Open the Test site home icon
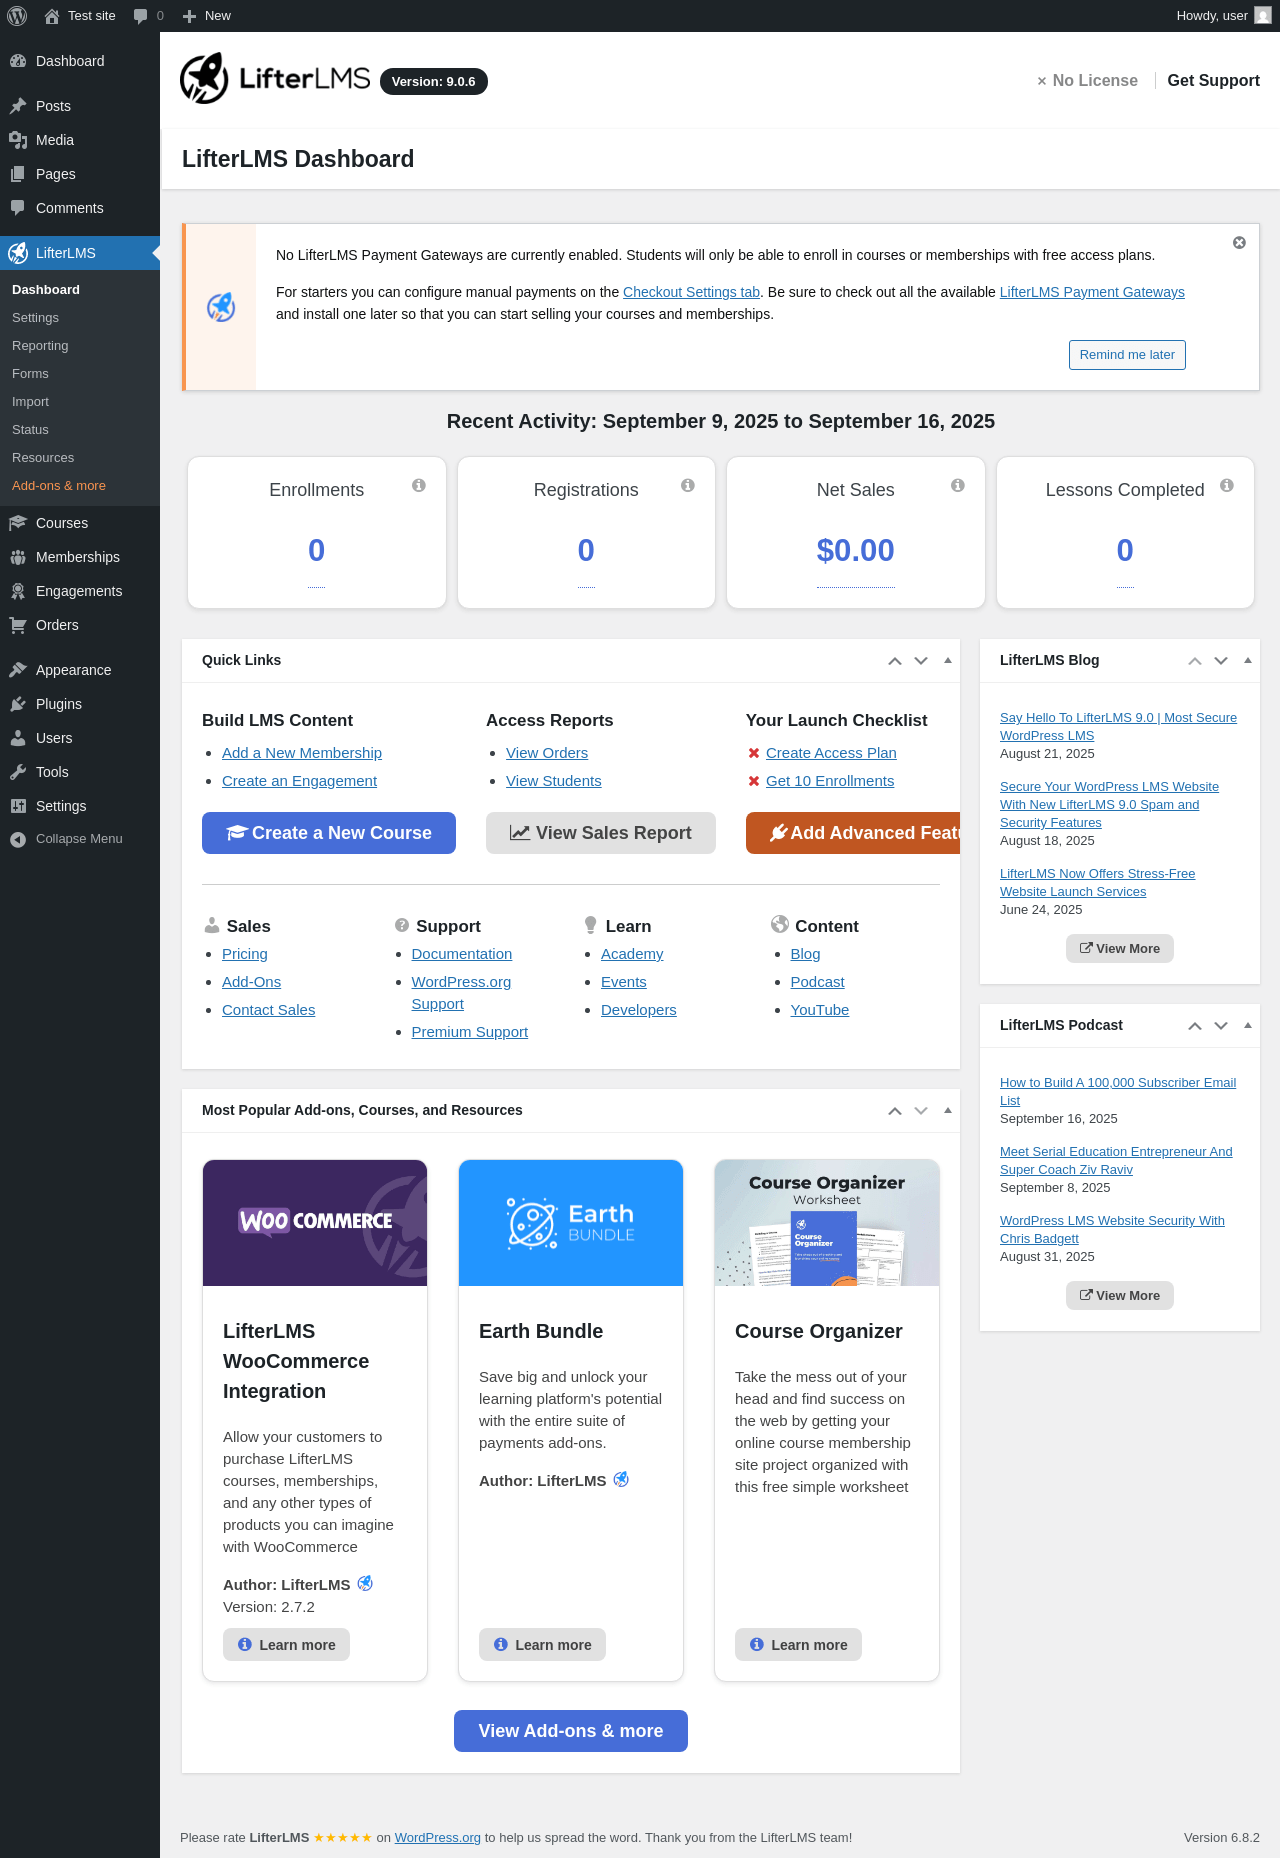Image resolution: width=1280 pixels, height=1858 pixels. tap(52, 16)
